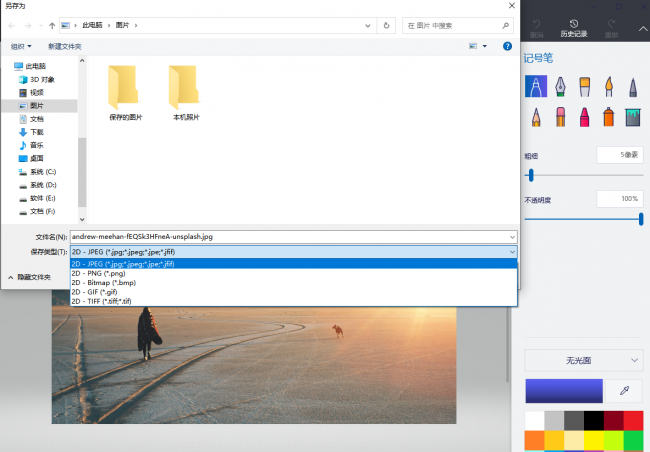Click the thickness (粗细) slider handle
The image size is (650, 452).
(x=531, y=175)
